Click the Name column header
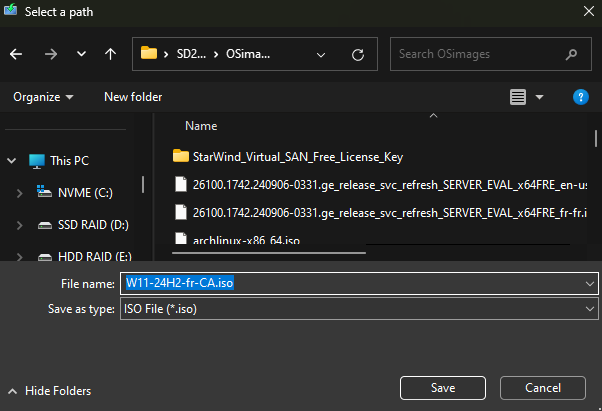 [x=201, y=126]
